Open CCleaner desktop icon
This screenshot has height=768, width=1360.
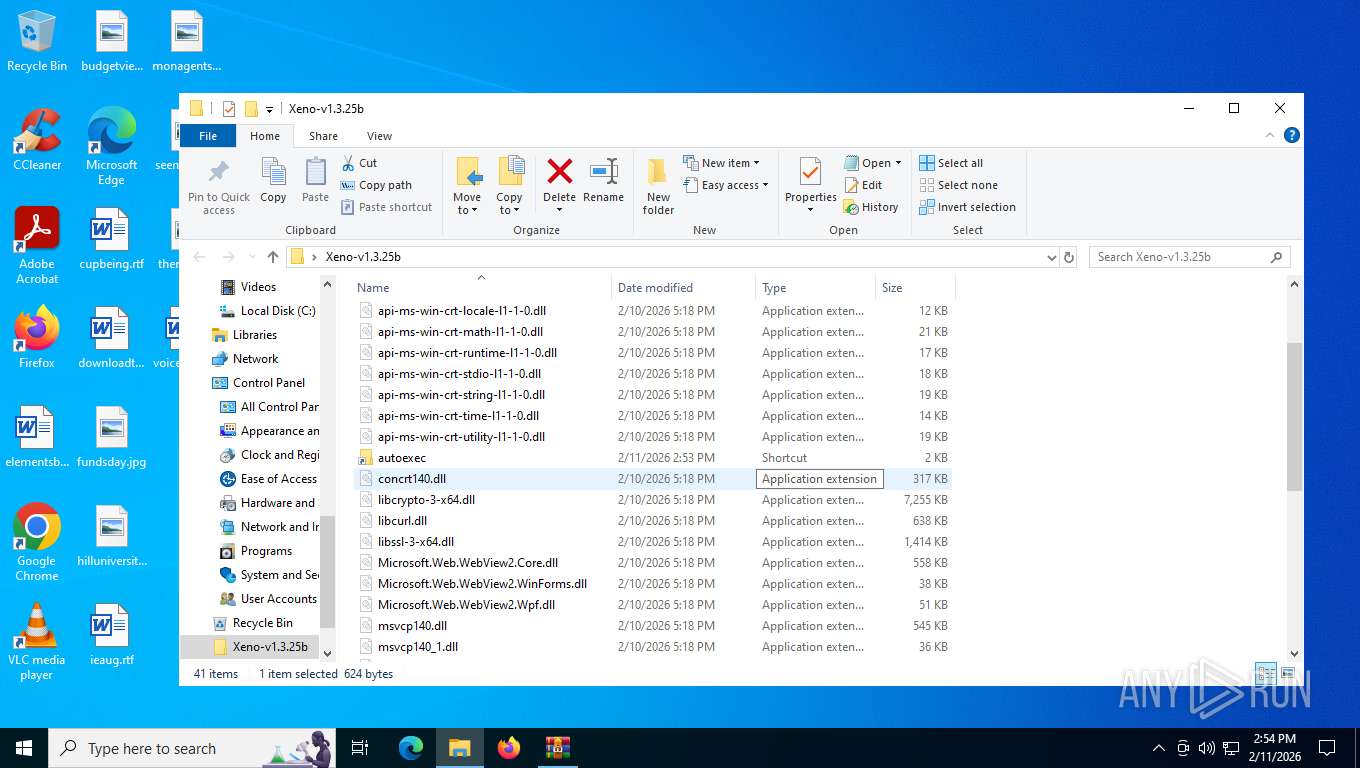(x=37, y=141)
